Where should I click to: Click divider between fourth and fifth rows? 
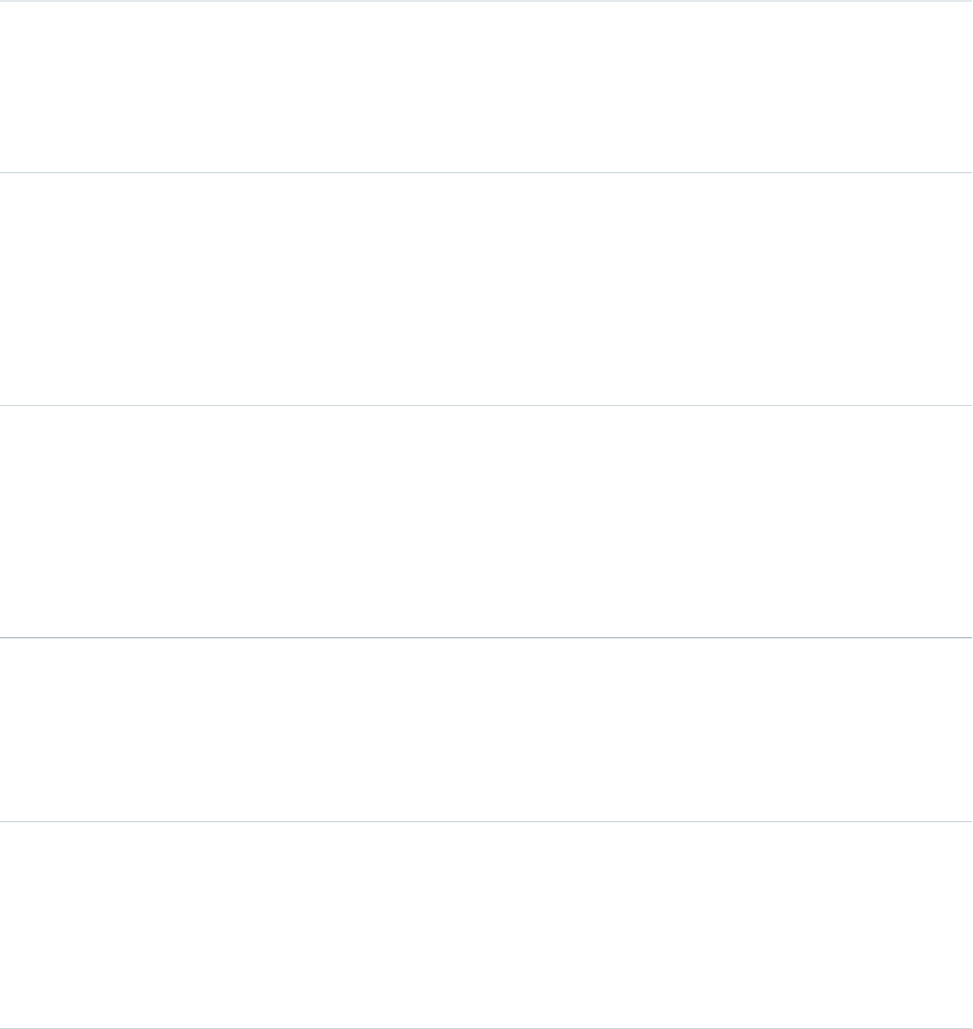pos(486,822)
